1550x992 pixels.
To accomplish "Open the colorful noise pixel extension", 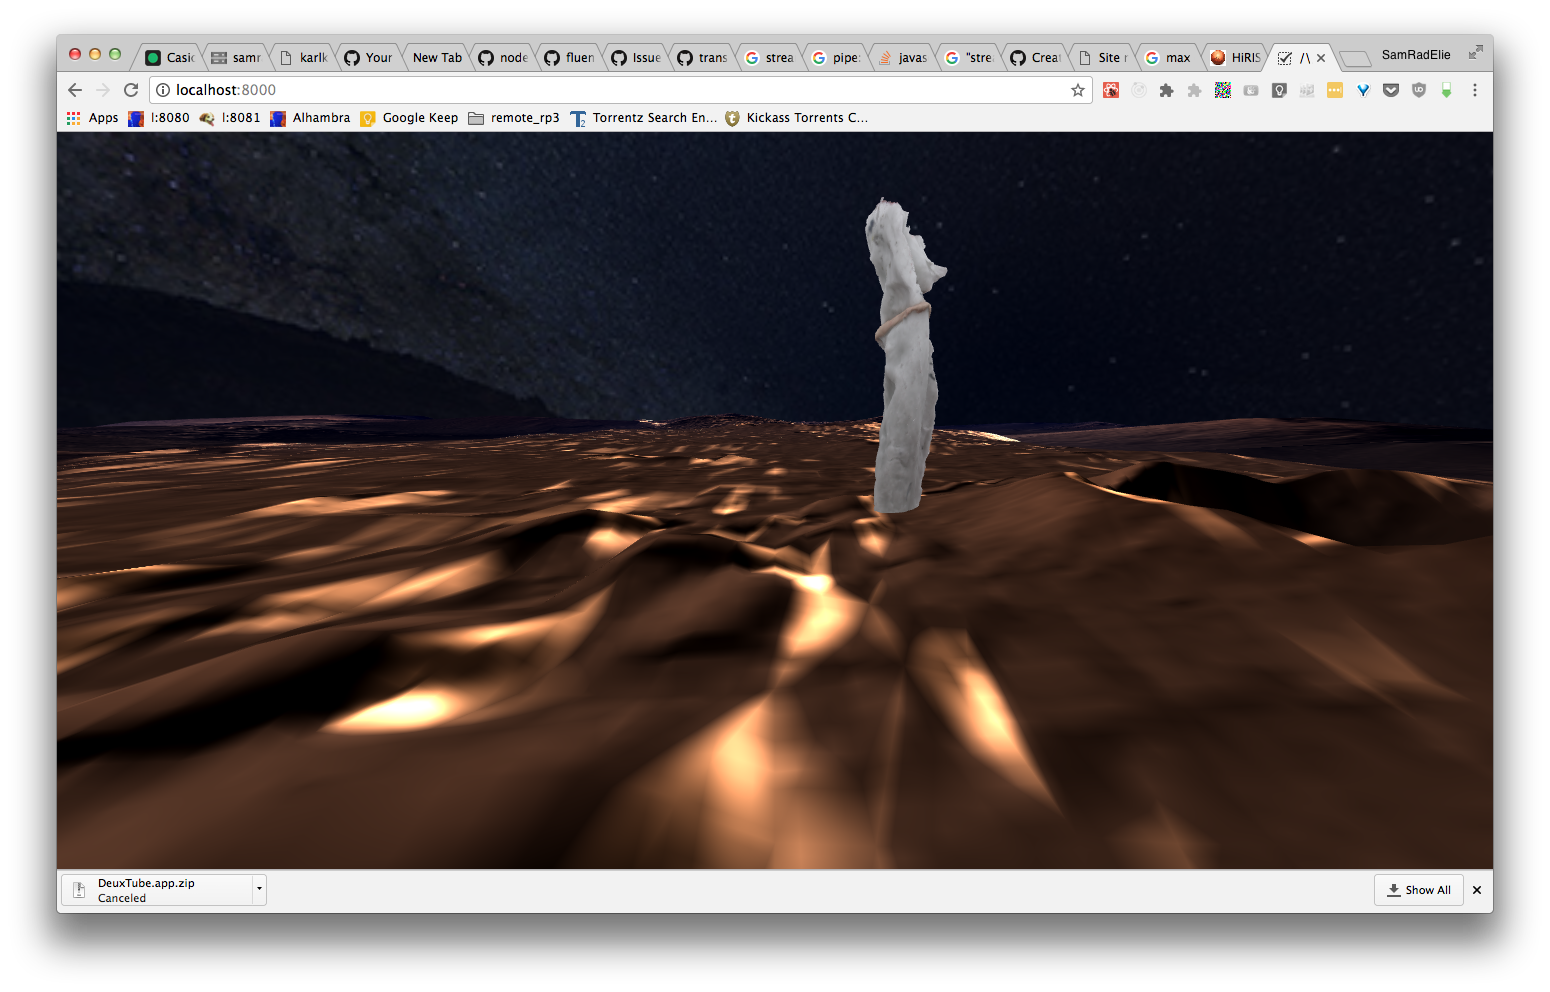I will pos(1222,90).
